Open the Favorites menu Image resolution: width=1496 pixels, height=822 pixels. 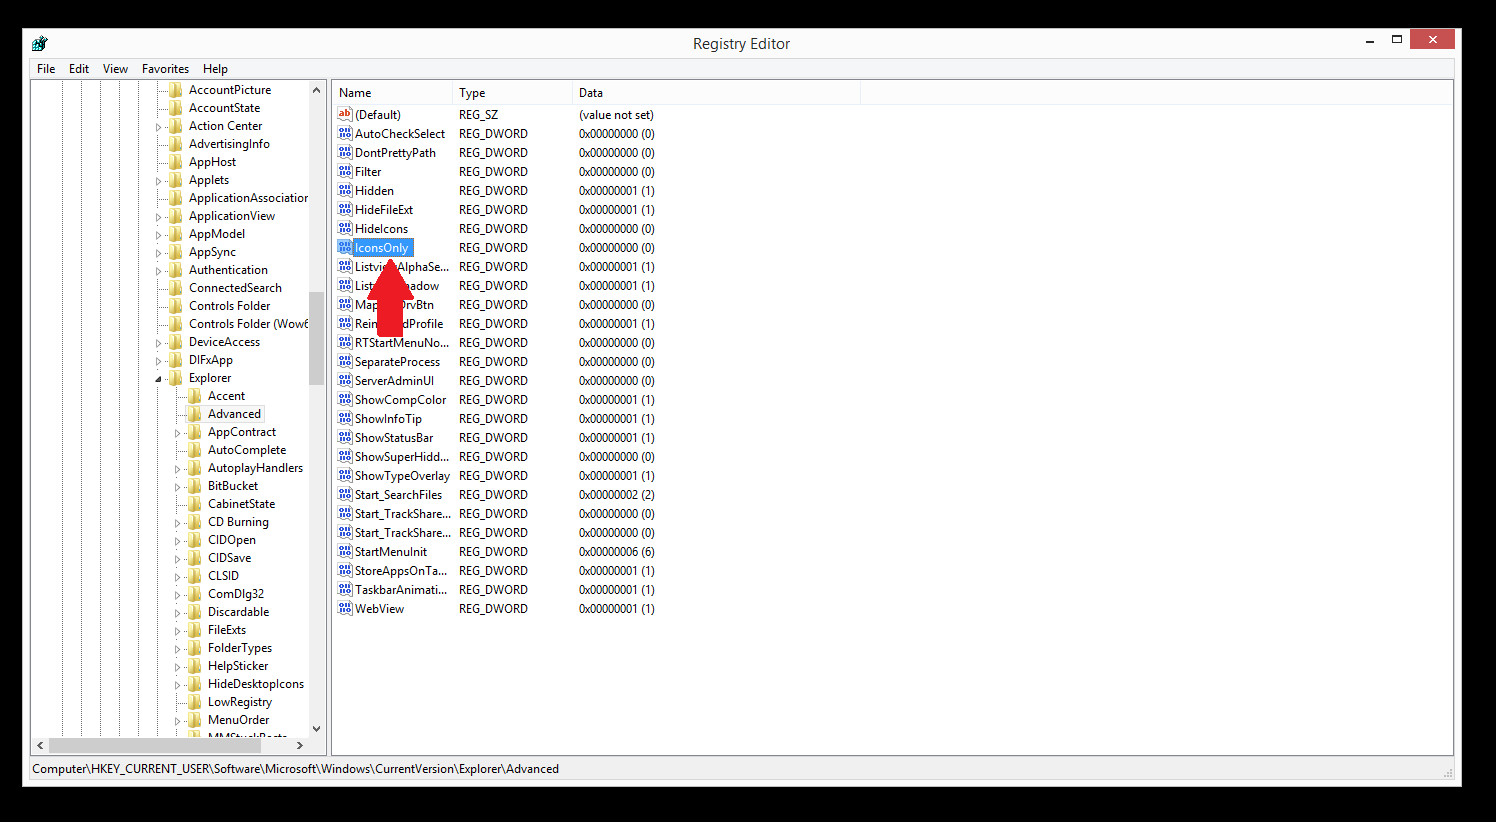[x=165, y=69]
